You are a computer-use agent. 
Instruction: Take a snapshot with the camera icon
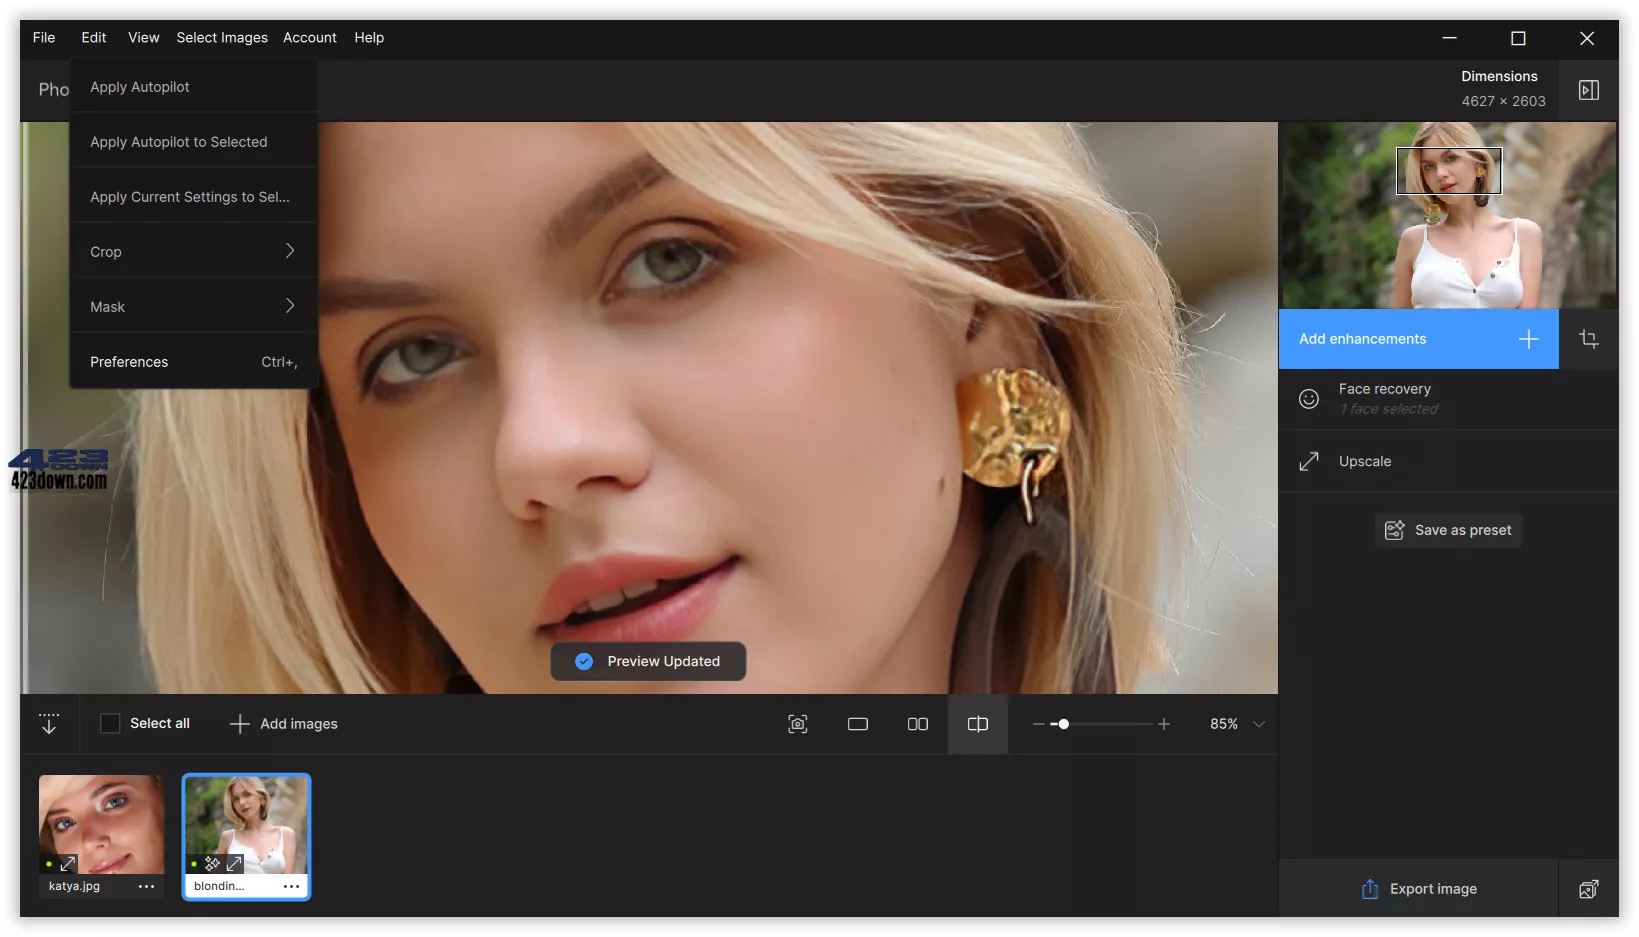click(797, 724)
